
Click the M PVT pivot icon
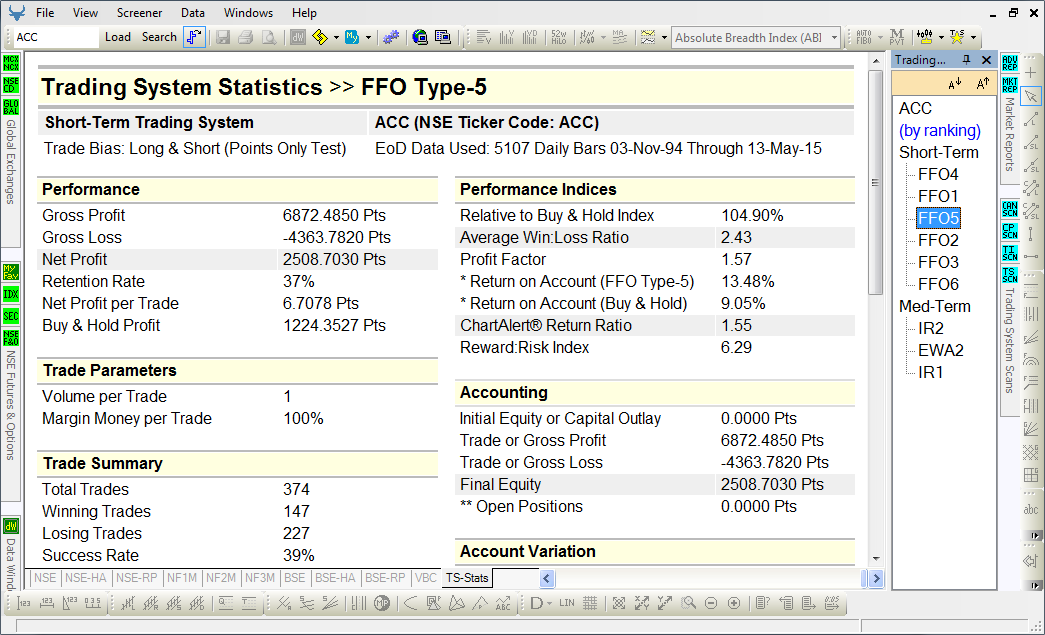click(x=897, y=37)
